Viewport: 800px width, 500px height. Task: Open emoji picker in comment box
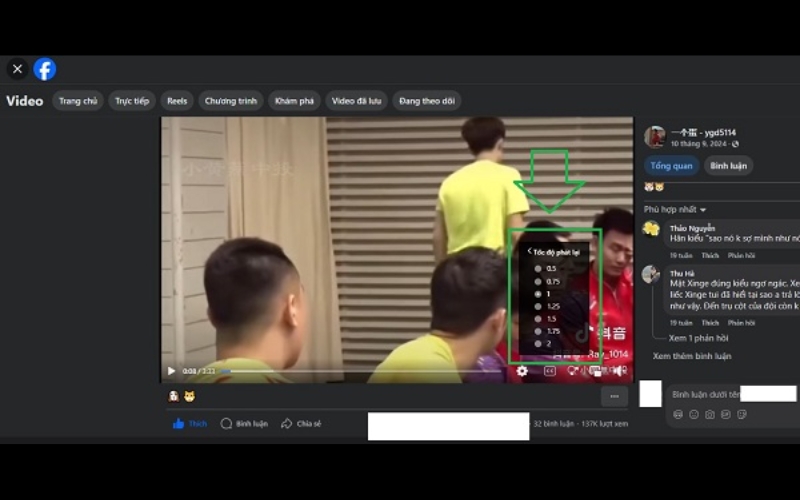(694, 414)
